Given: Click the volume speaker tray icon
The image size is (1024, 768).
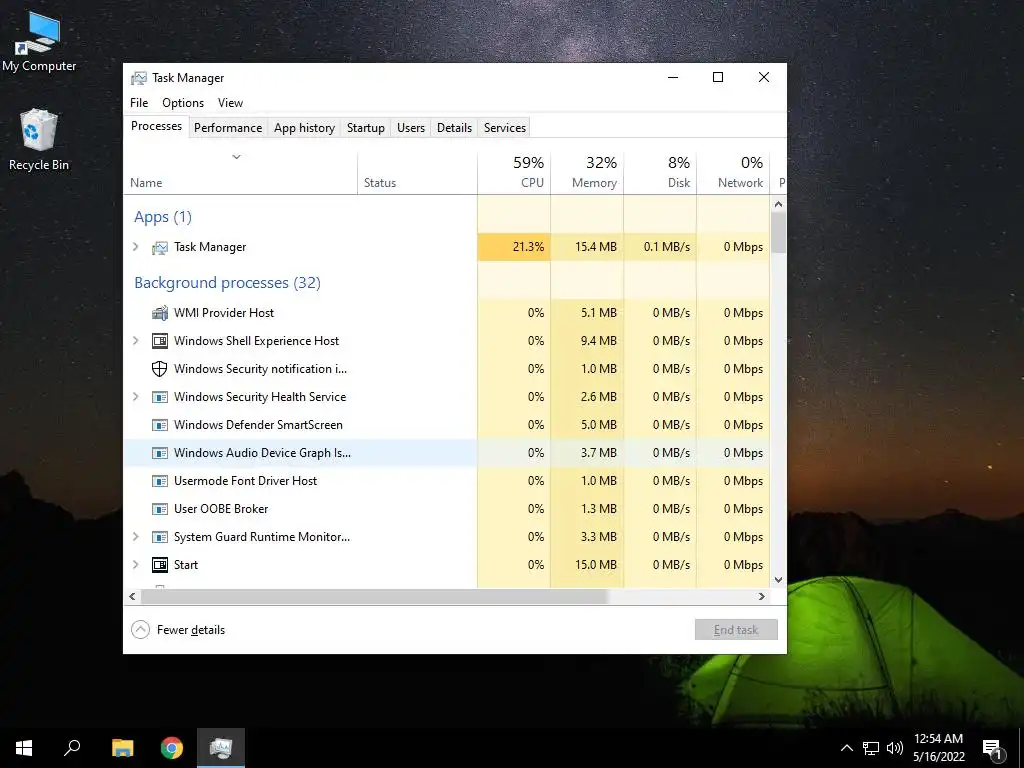Looking at the screenshot, I should [x=895, y=748].
